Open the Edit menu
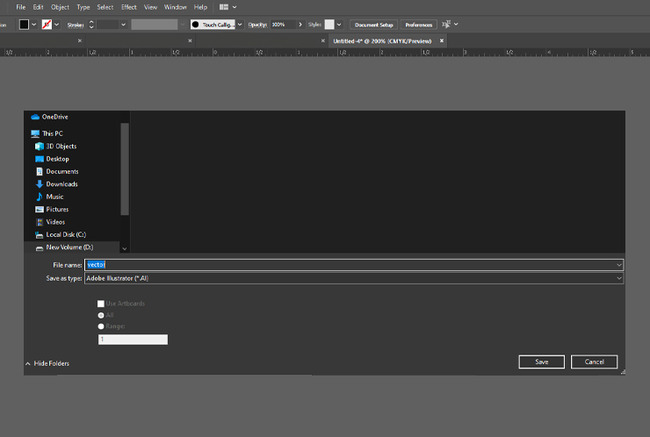 coord(38,7)
